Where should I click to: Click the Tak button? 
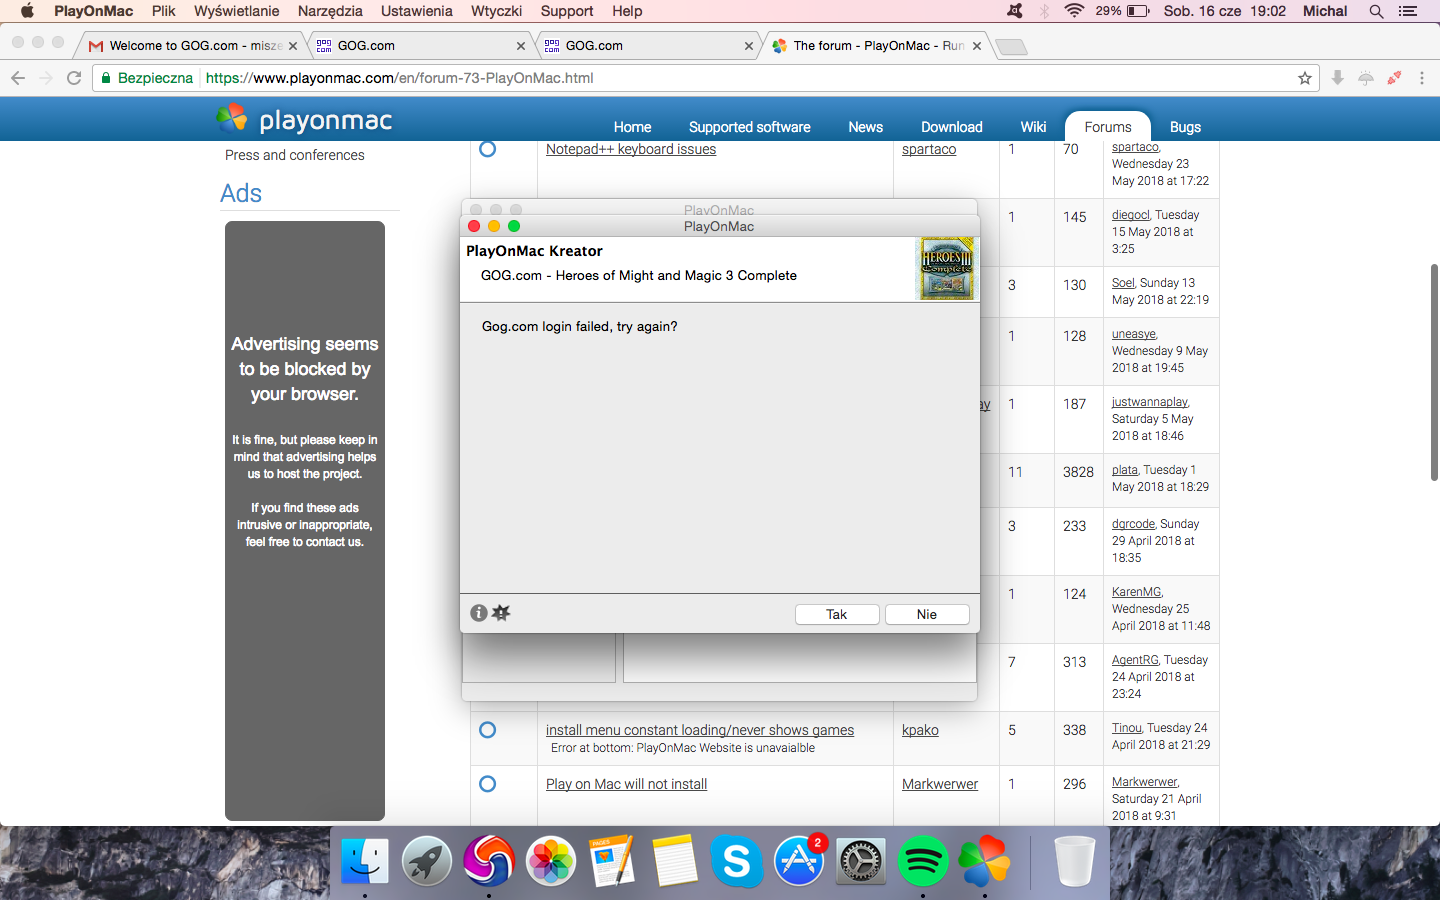pos(837,614)
